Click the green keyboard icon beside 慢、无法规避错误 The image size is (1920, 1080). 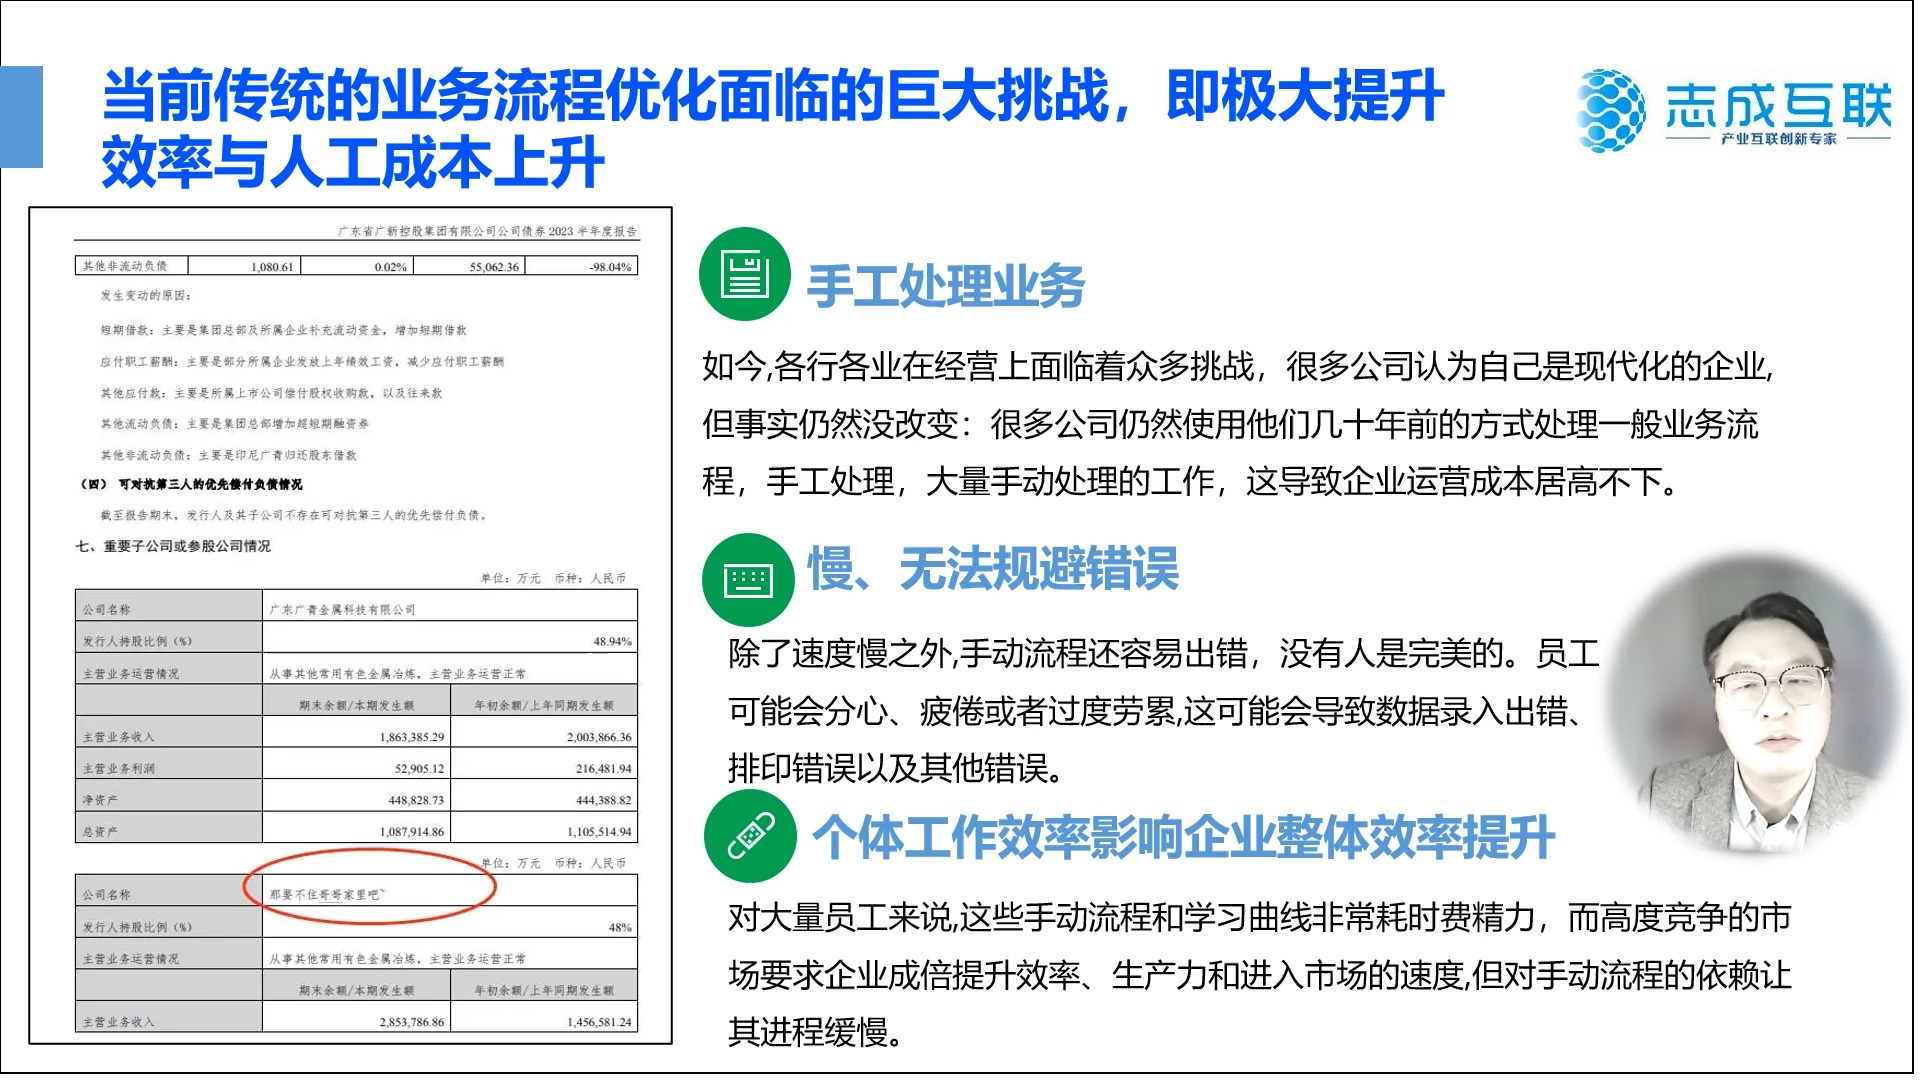pos(748,580)
